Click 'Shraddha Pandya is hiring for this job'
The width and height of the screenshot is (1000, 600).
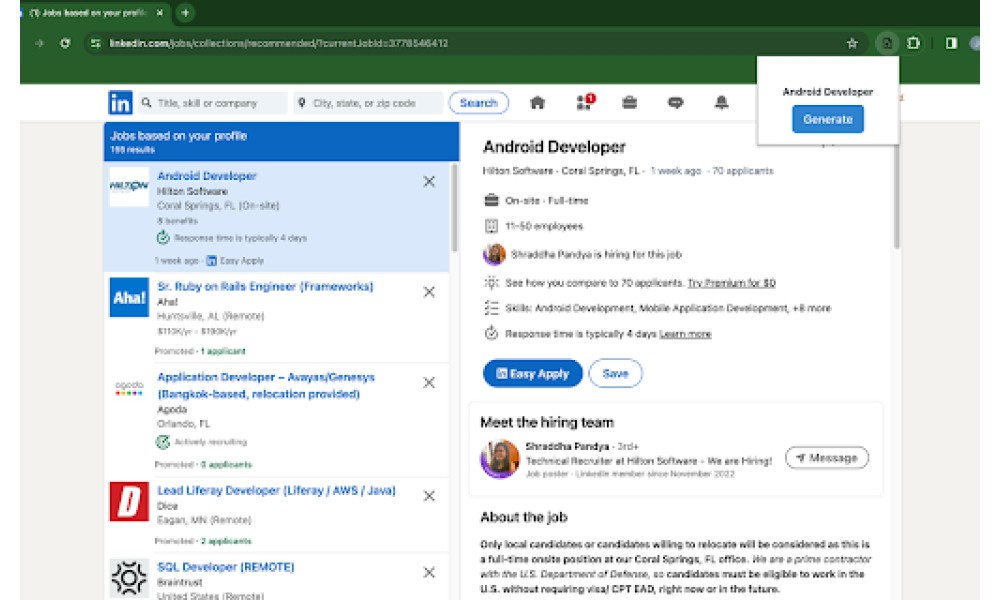point(596,254)
